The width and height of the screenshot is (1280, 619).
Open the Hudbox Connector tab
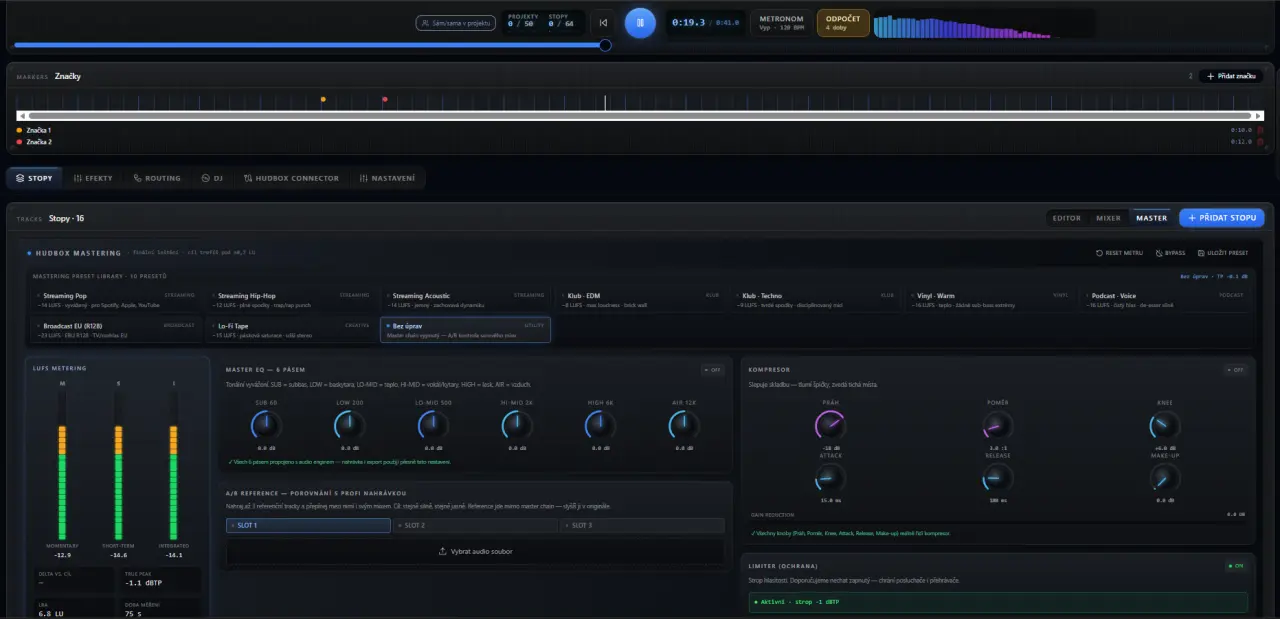click(x=291, y=178)
